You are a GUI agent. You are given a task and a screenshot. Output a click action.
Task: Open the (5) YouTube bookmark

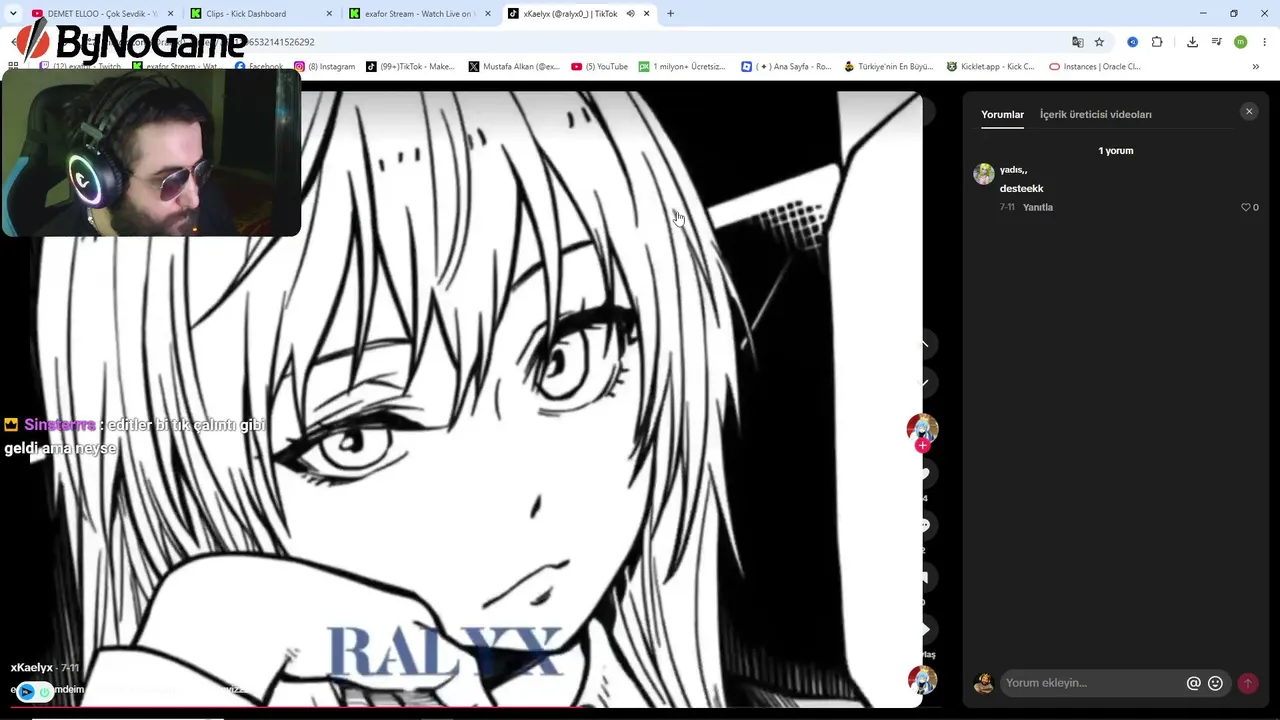(600, 67)
